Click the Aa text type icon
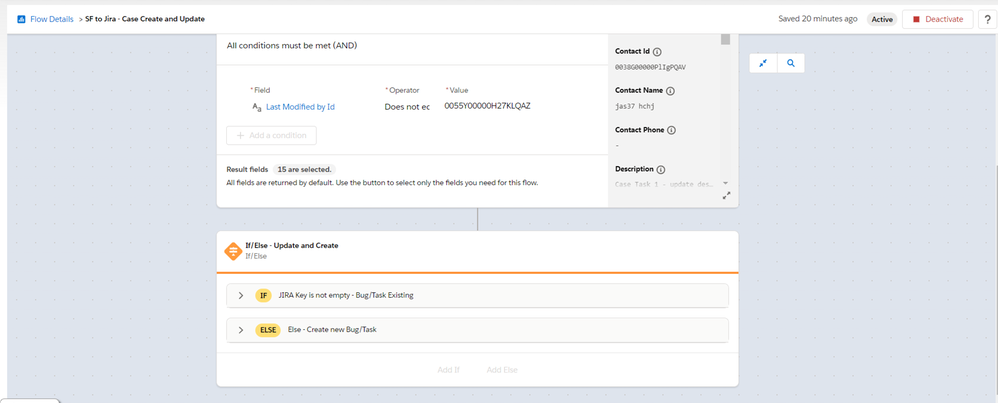The image size is (998, 403). [x=257, y=107]
